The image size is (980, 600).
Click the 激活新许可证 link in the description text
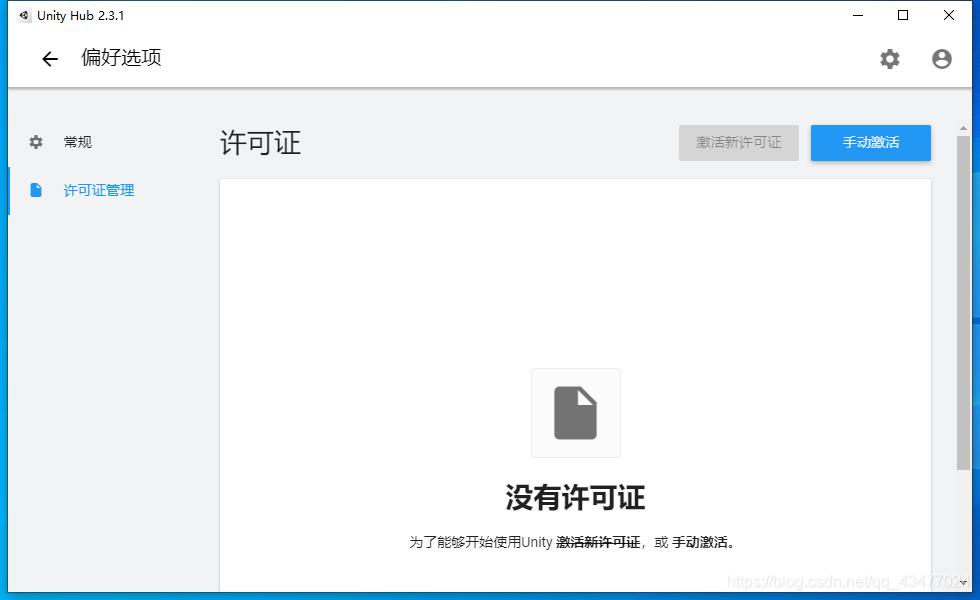click(x=599, y=542)
